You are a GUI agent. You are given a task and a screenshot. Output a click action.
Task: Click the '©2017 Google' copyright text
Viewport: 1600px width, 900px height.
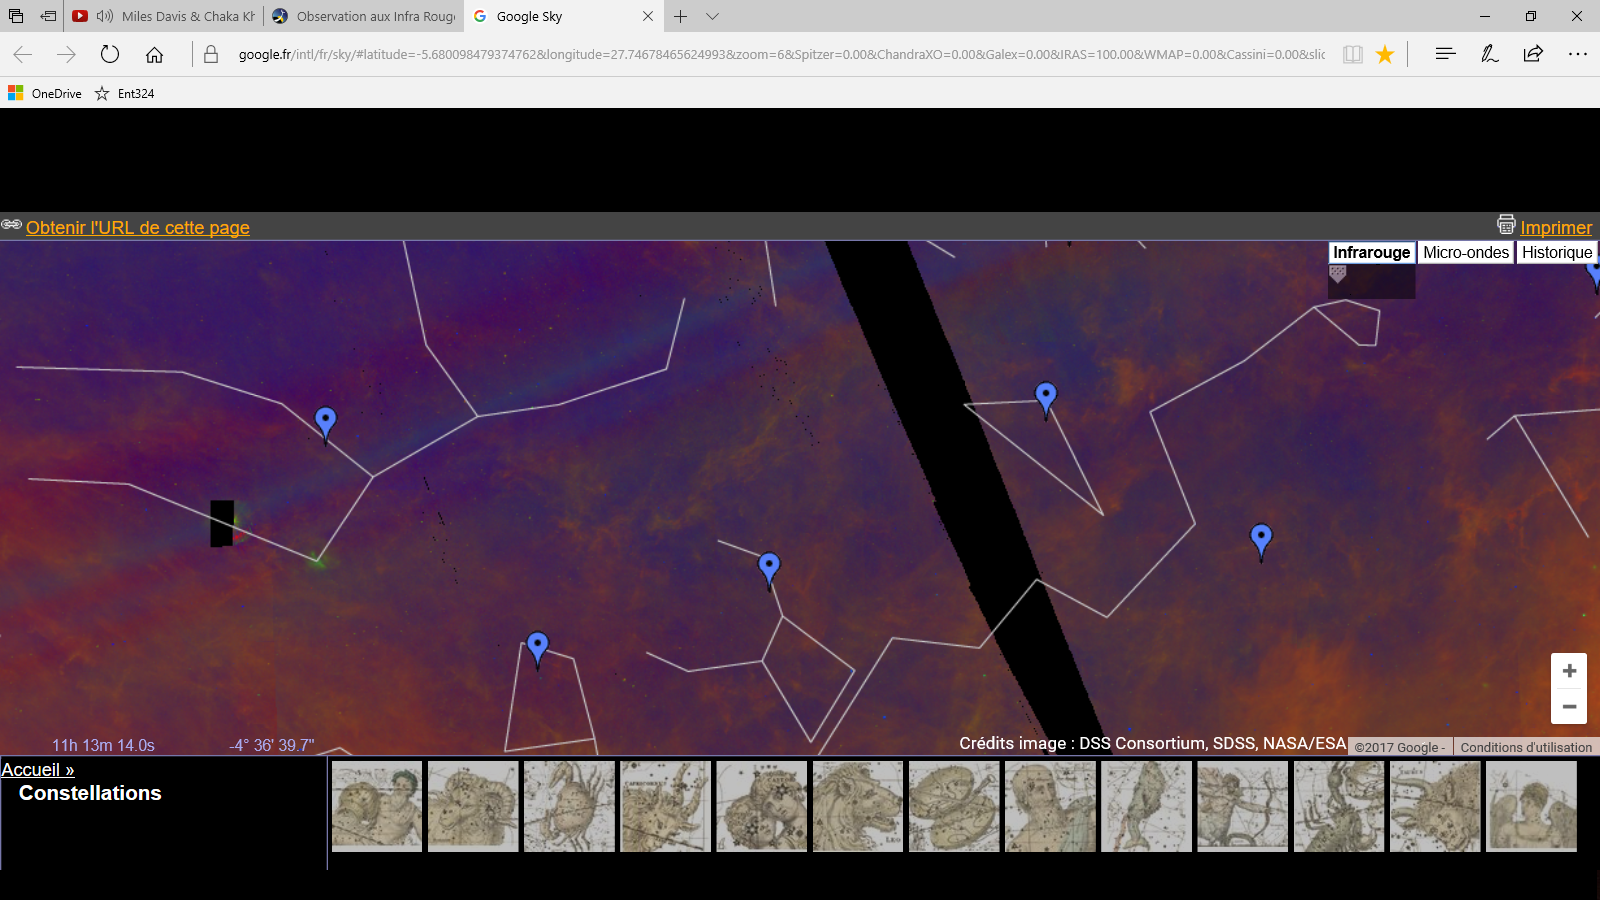tap(1399, 747)
